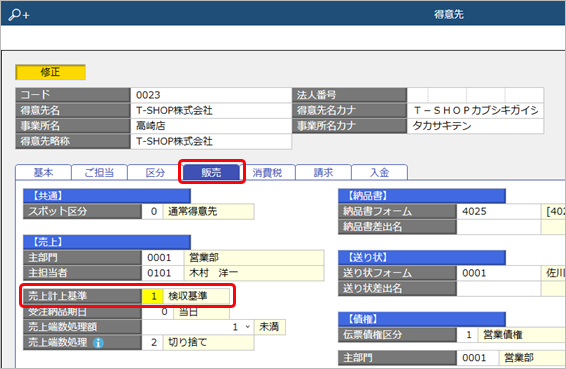
Task: Switch to the ご担当 tab
Action: point(99,172)
